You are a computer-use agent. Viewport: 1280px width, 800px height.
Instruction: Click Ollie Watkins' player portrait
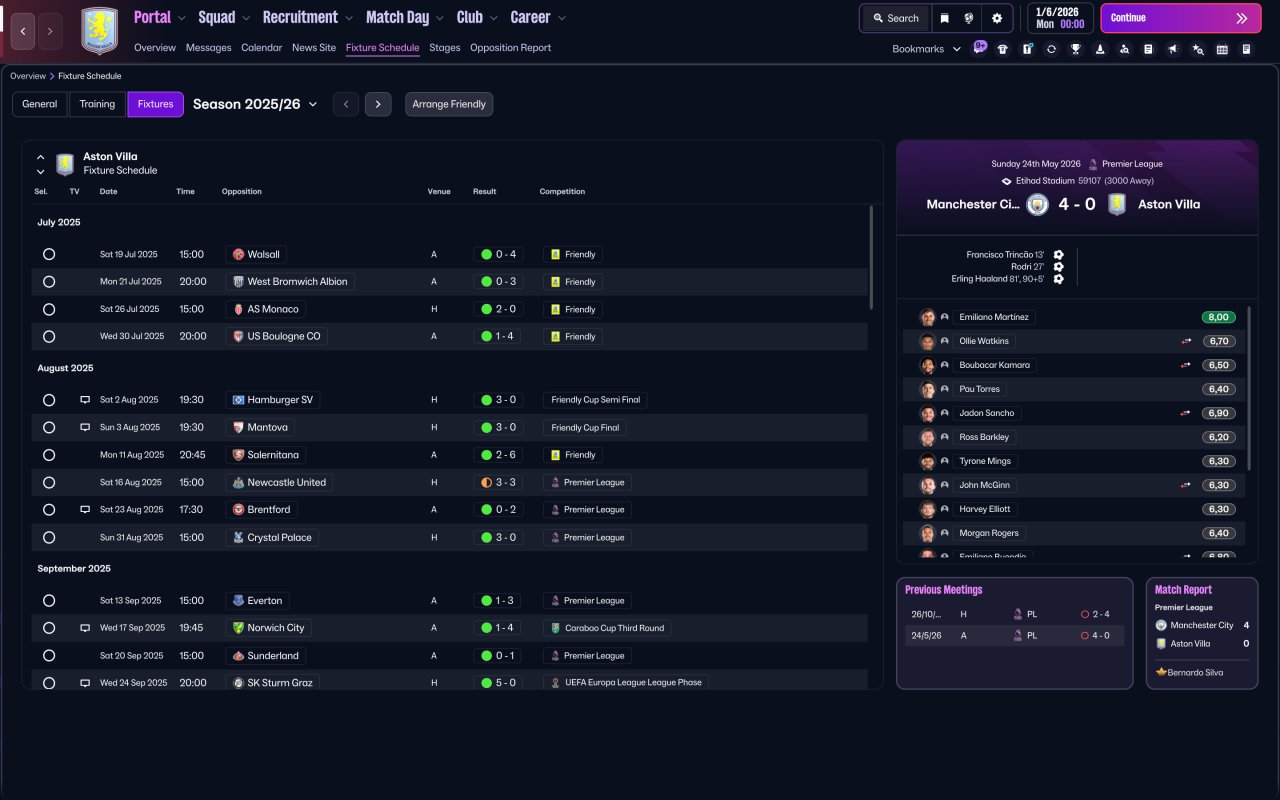click(x=928, y=341)
